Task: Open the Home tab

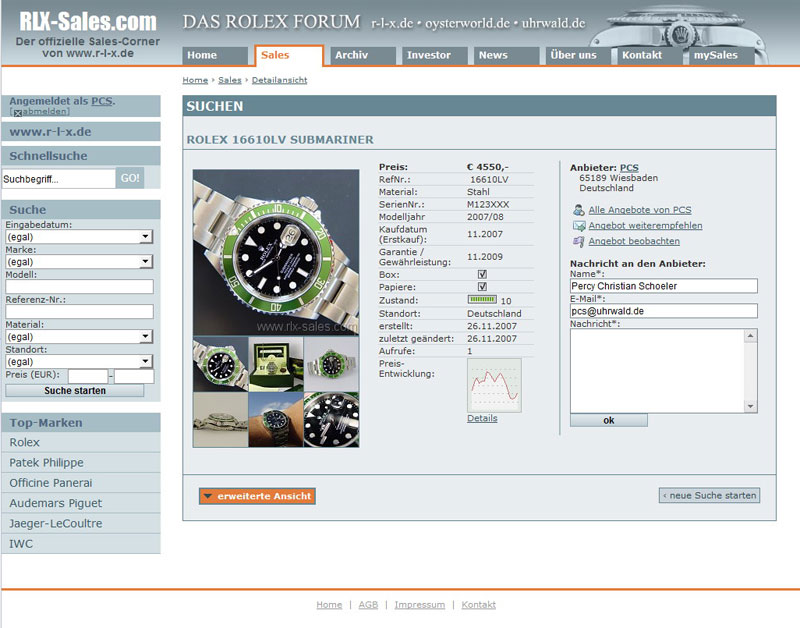Action: coord(215,55)
